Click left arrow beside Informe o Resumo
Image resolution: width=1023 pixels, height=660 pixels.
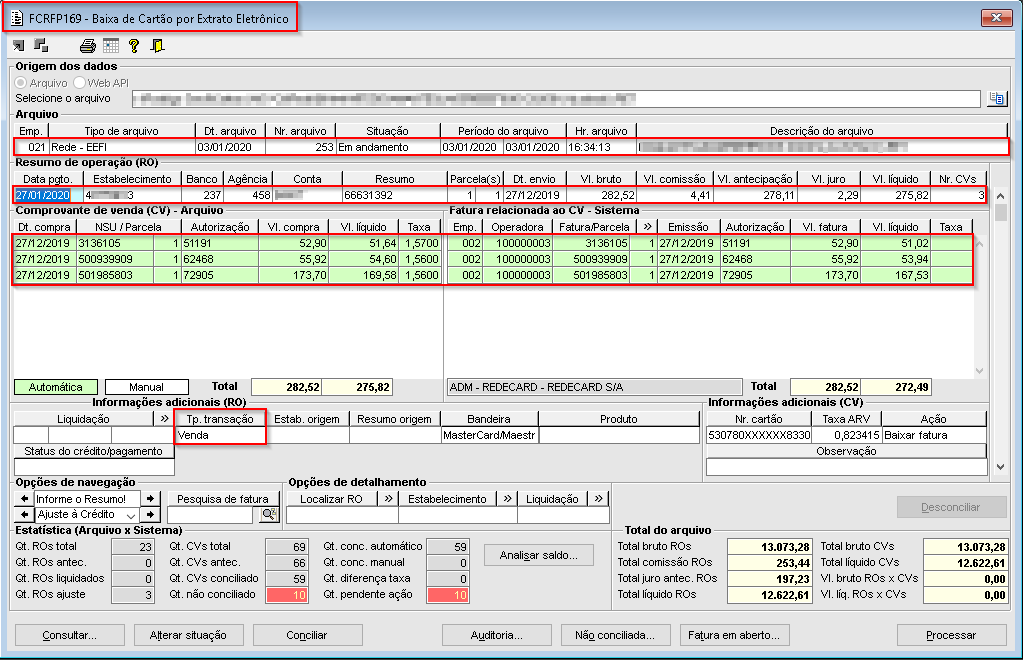(25, 499)
